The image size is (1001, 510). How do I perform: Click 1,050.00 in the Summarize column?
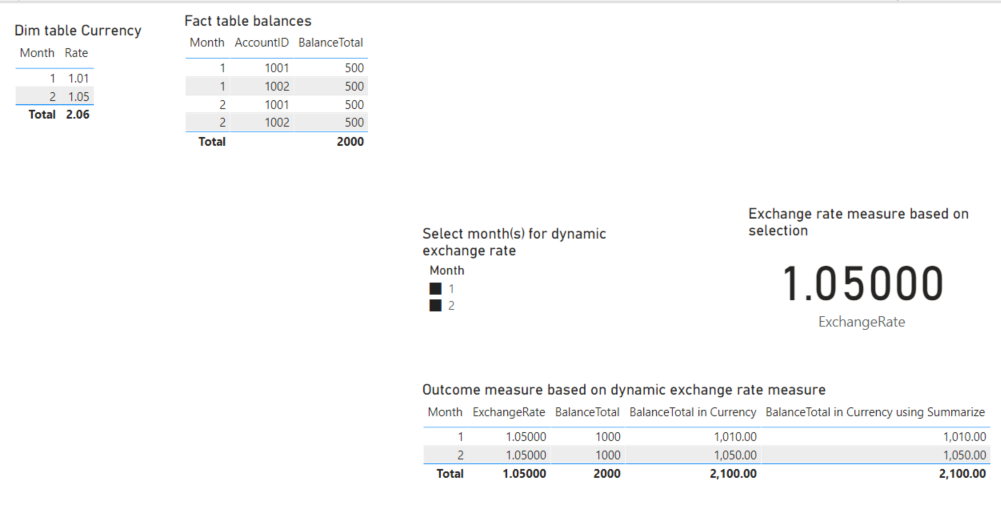click(x=964, y=455)
